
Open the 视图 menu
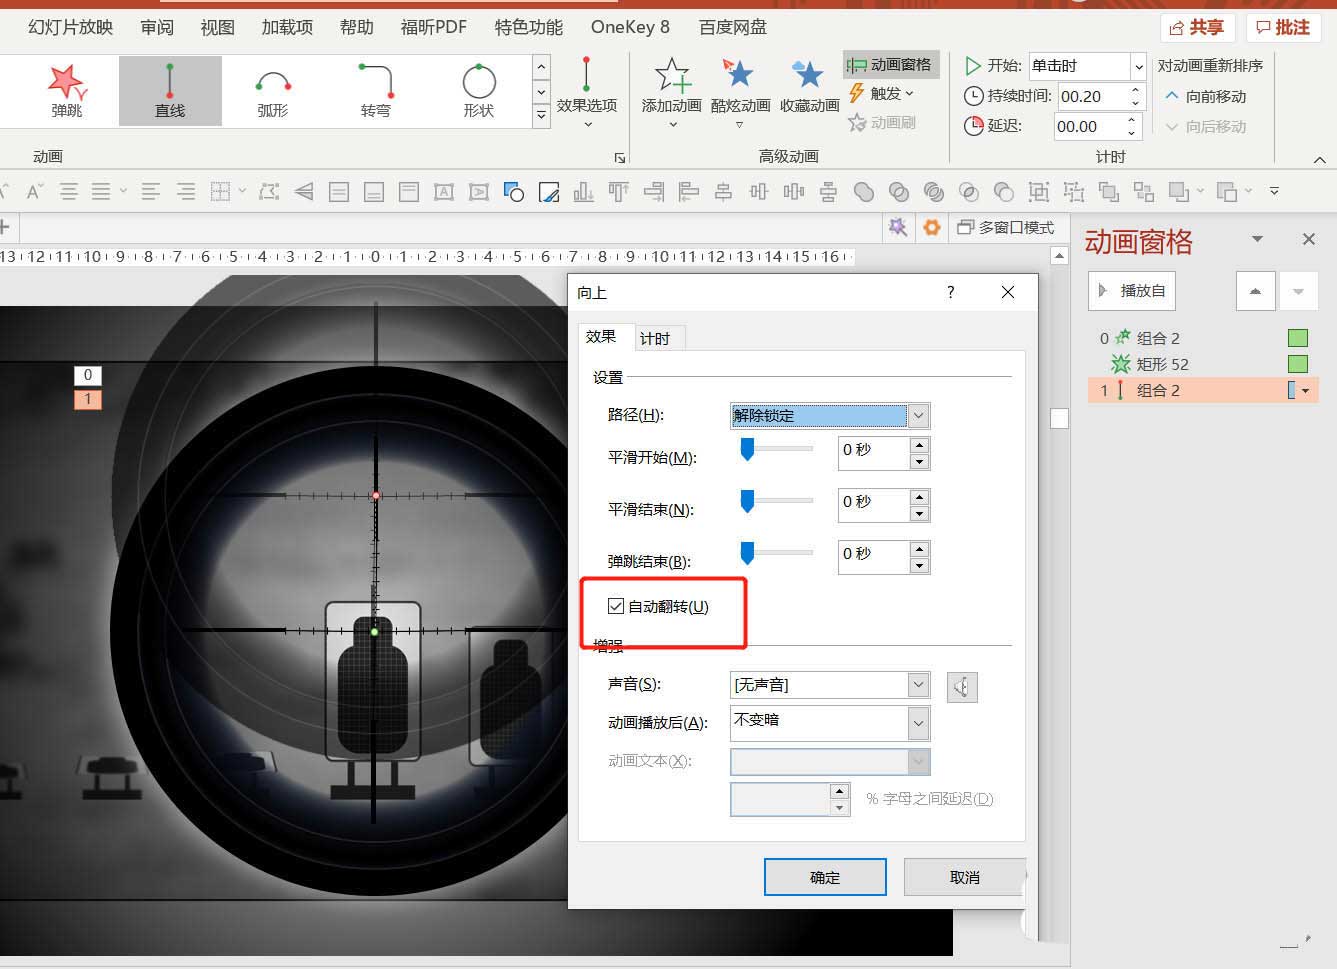click(216, 27)
